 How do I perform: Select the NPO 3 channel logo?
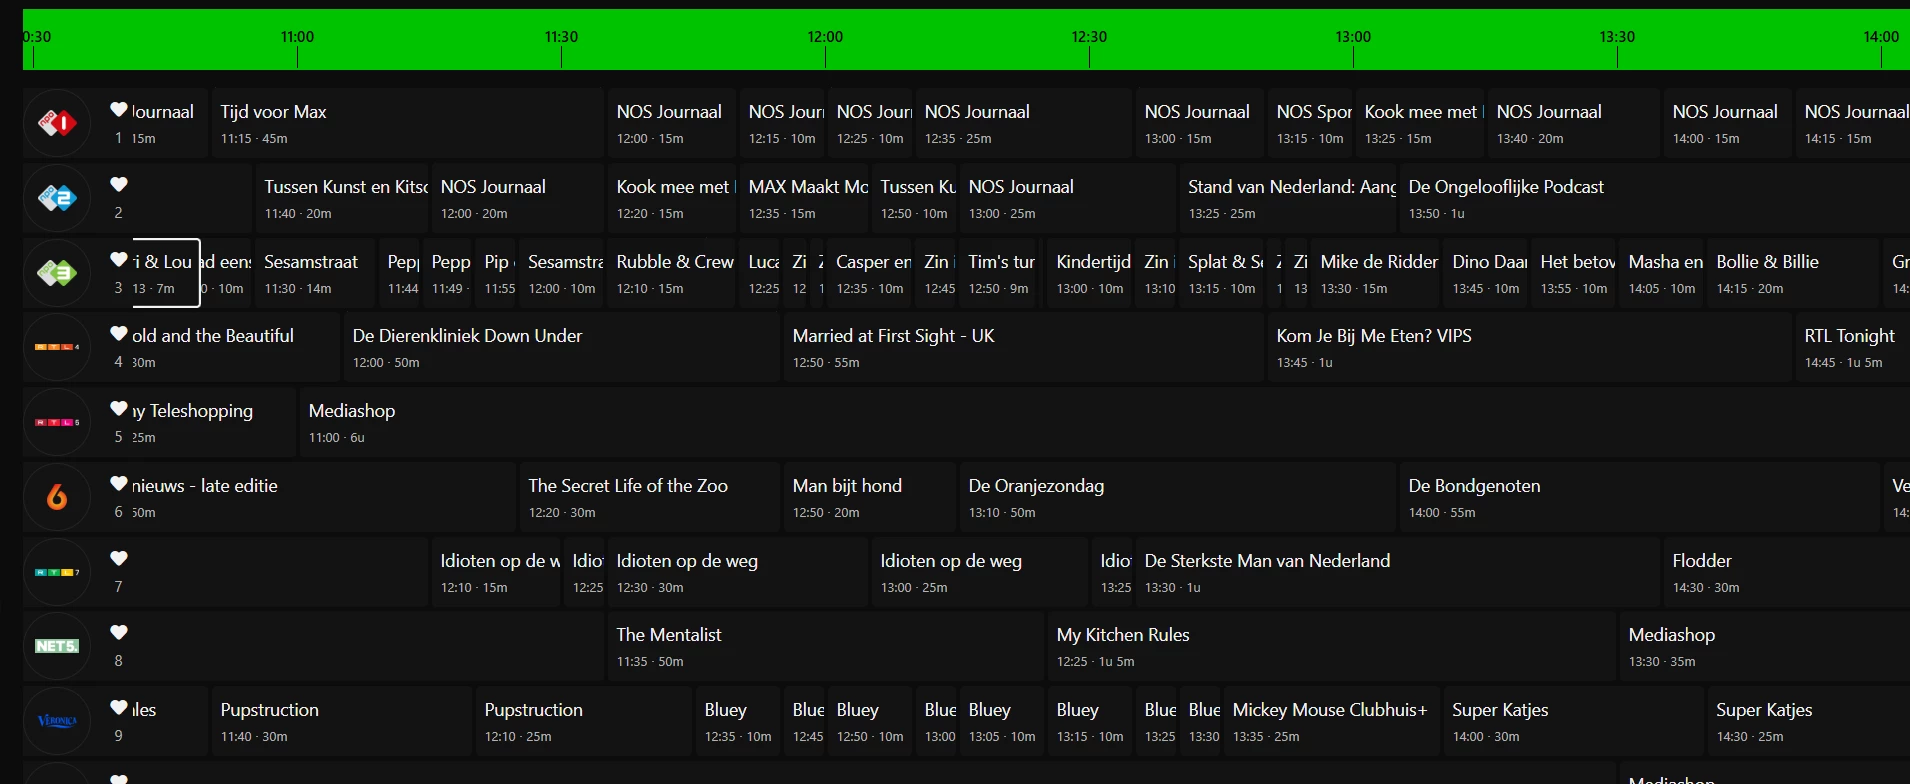(x=57, y=273)
